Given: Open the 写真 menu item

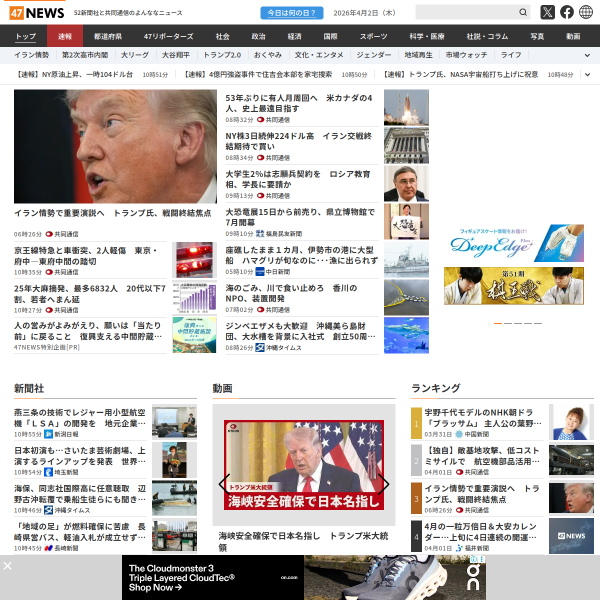Looking at the screenshot, I should [537, 36].
